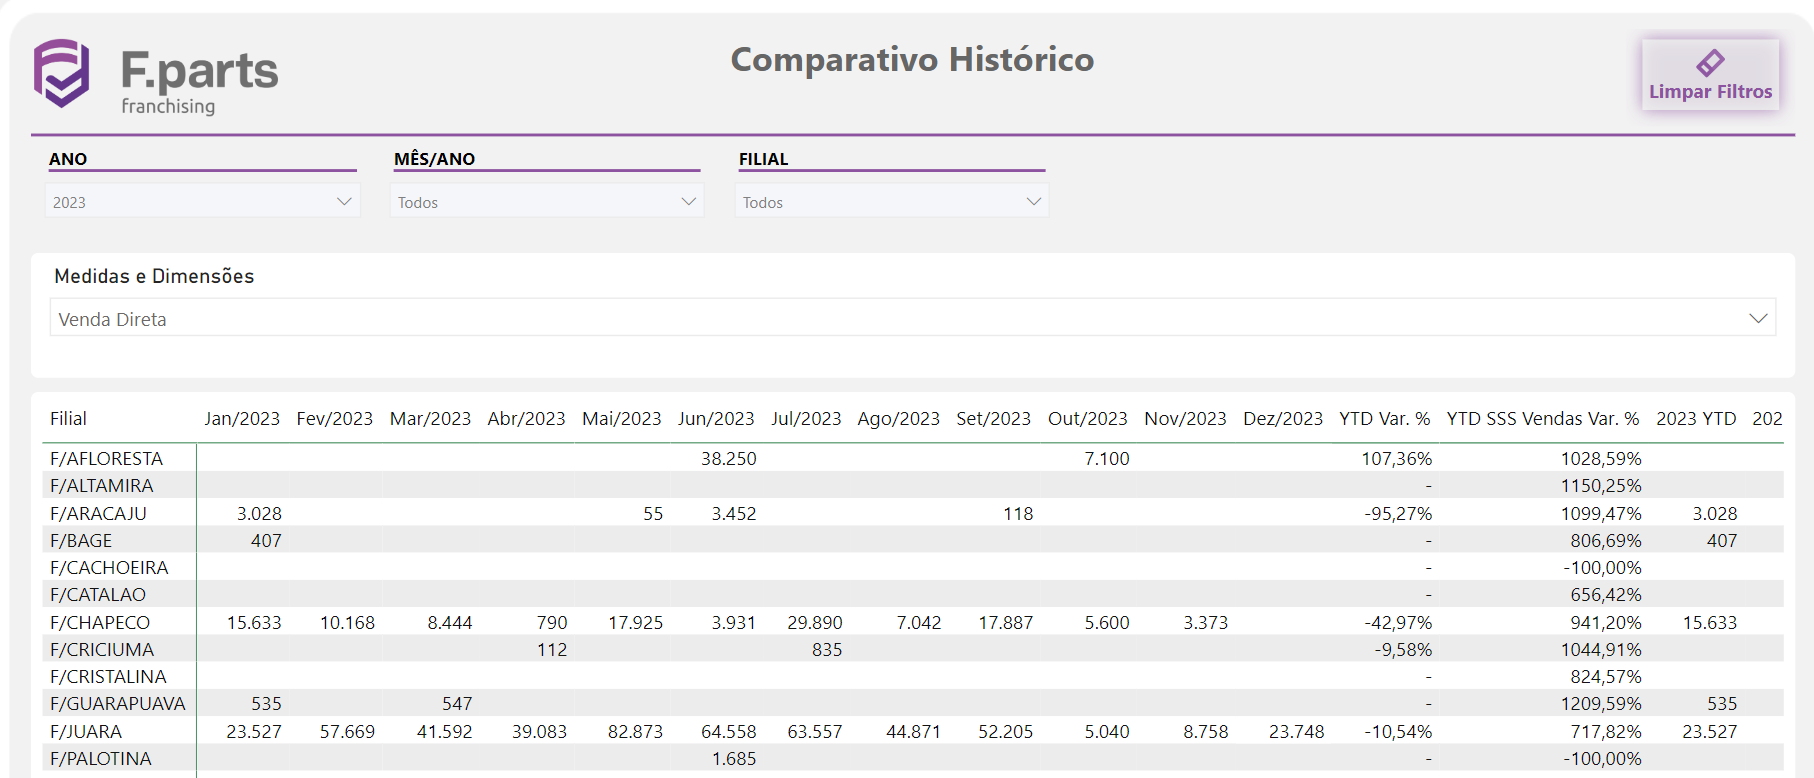The height and width of the screenshot is (778, 1814).
Task: Select the F/ALTAMIRA row label
Action: pyautogui.click(x=101, y=485)
